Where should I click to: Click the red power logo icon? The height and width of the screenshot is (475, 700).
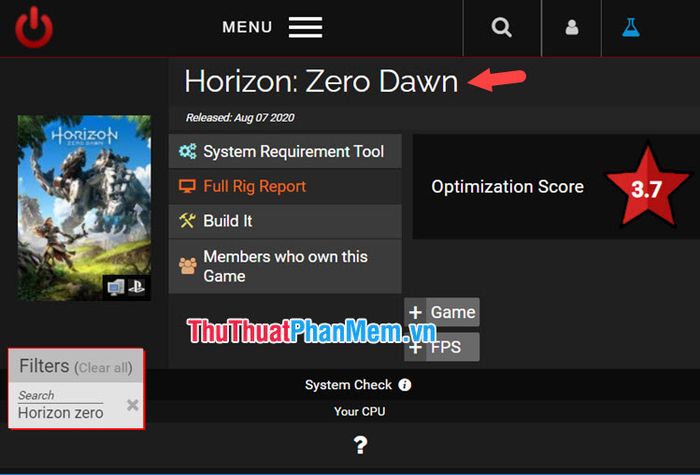tap(34, 27)
